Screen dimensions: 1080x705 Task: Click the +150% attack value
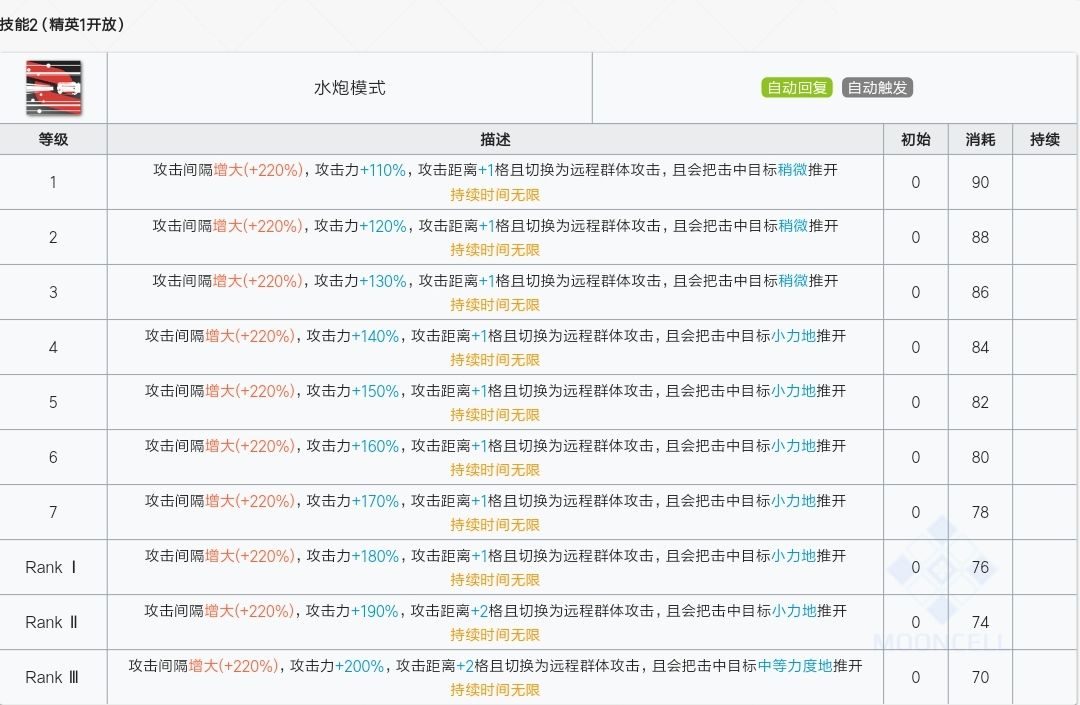[375, 391]
